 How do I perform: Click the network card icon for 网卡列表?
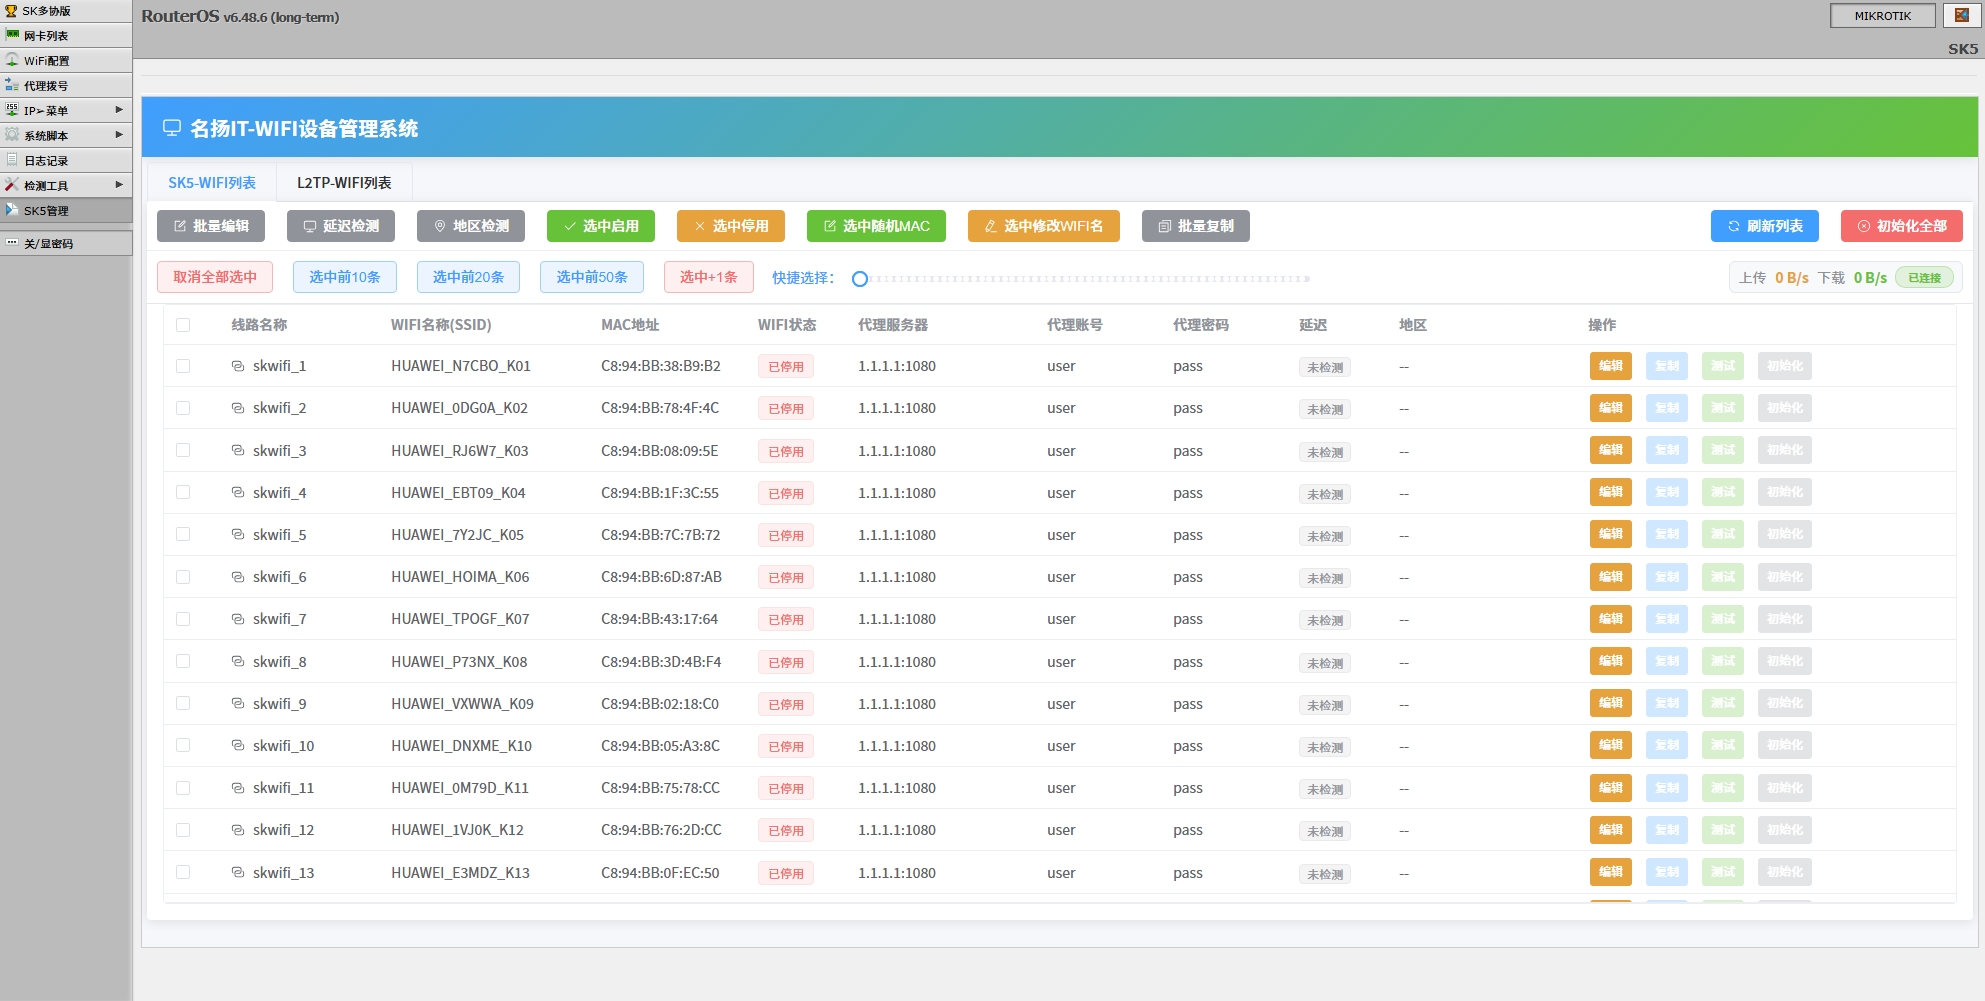pos(12,35)
